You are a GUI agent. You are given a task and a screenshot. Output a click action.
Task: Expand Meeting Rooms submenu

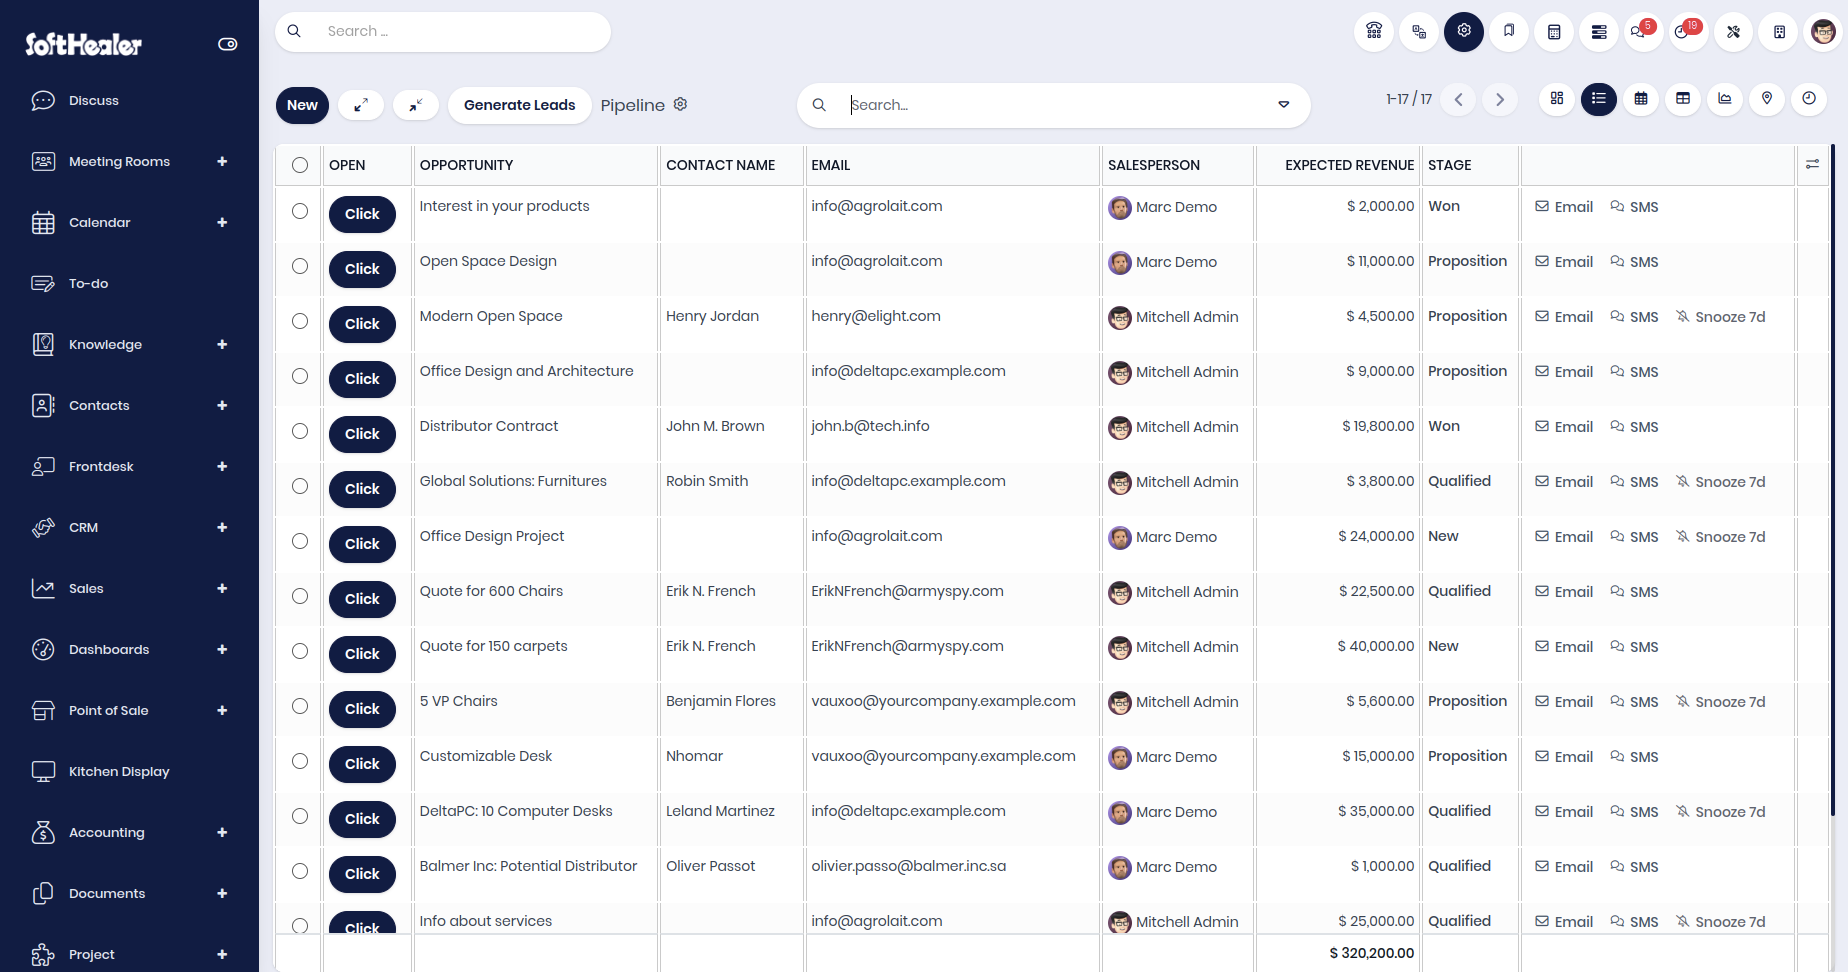[x=222, y=161]
